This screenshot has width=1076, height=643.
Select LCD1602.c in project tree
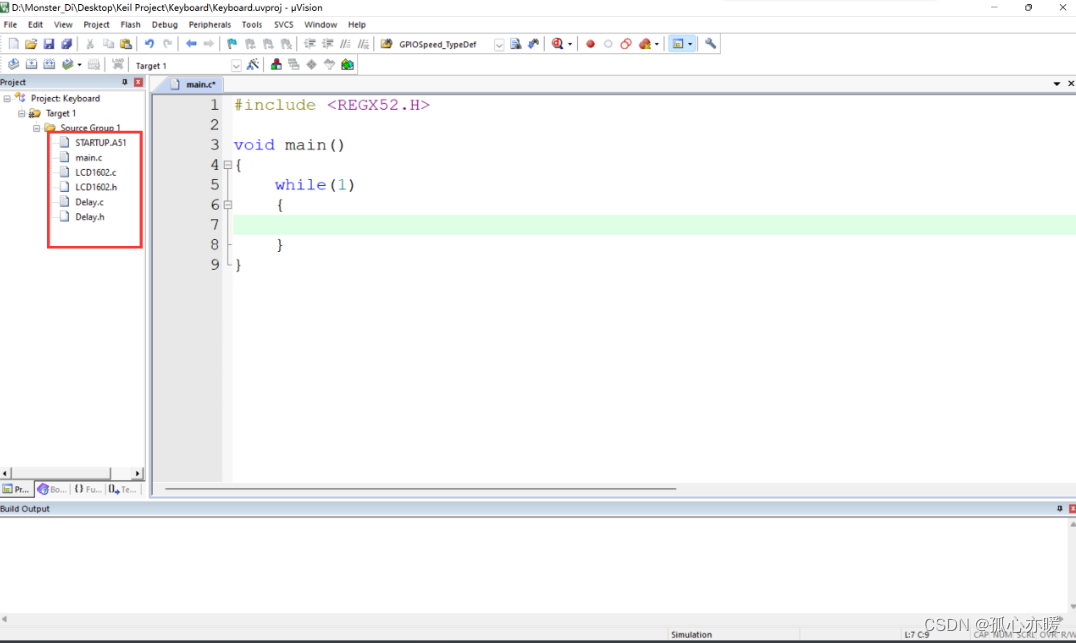tap(95, 172)
